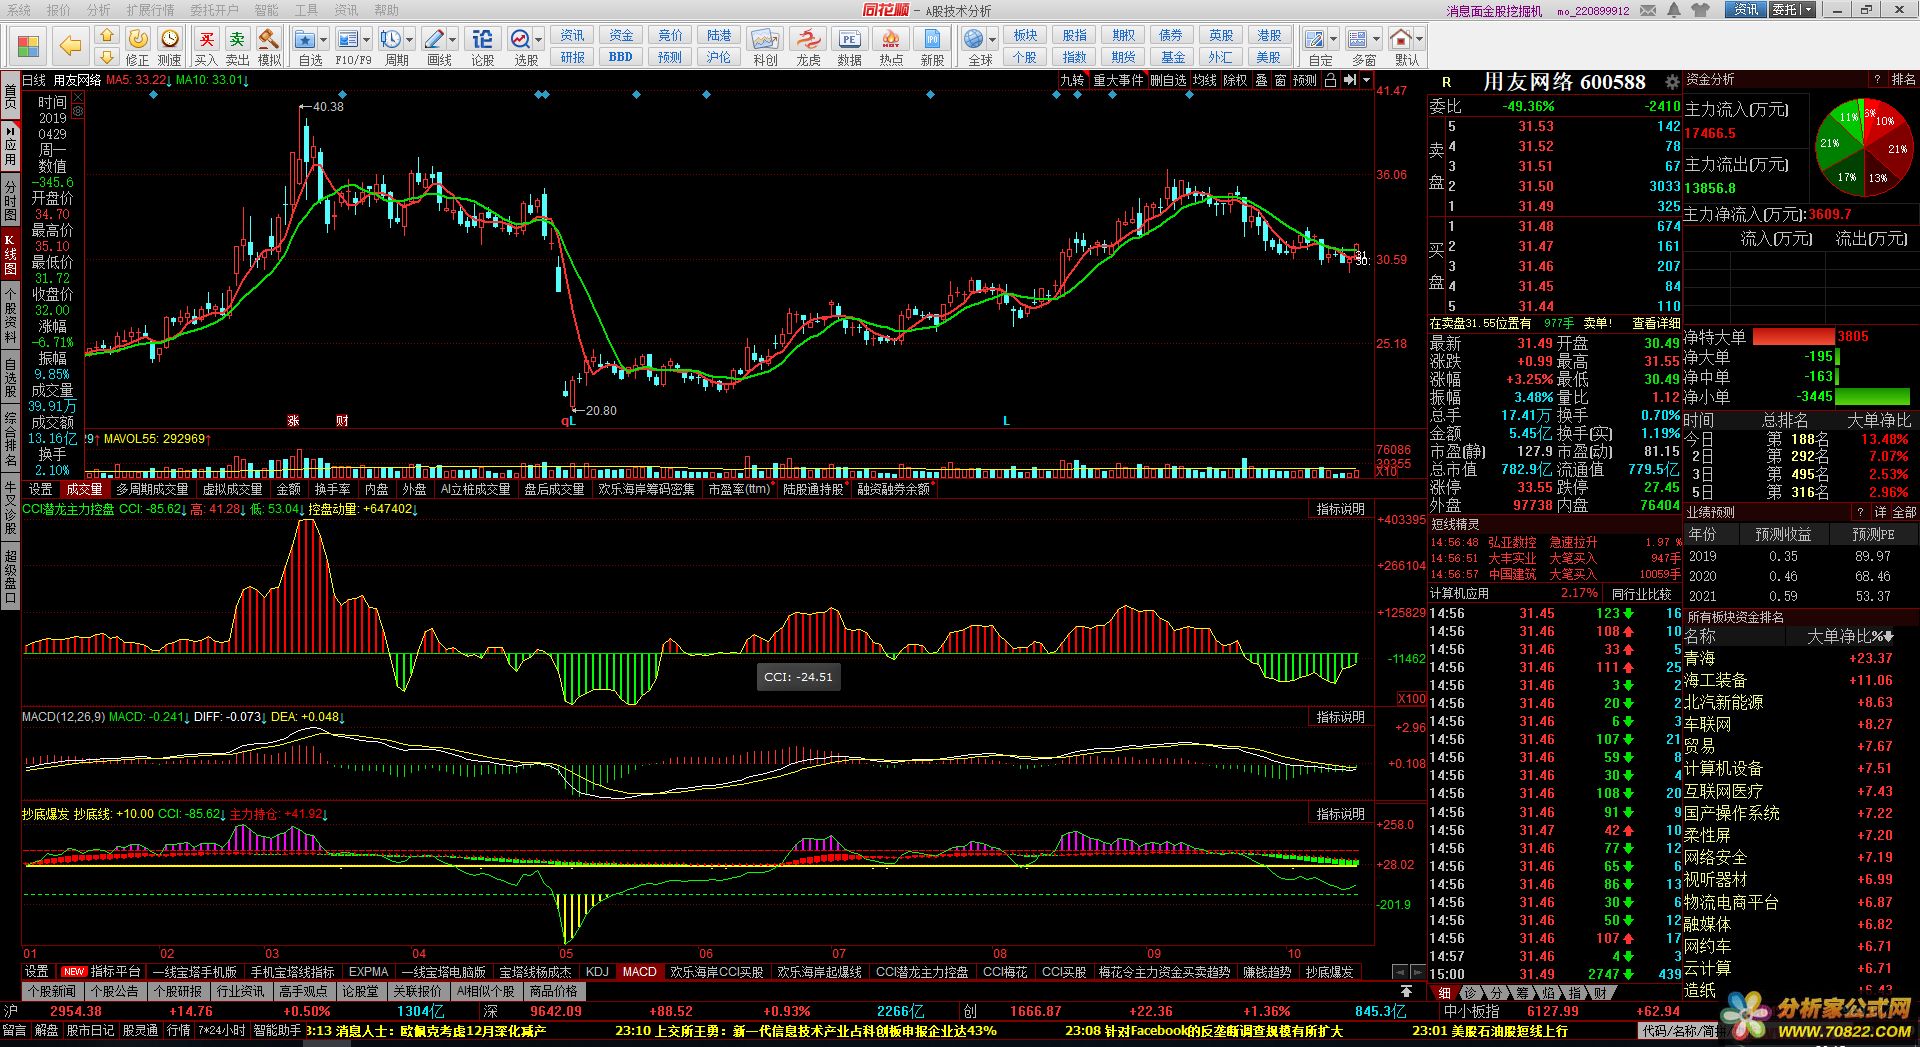Select the 换手率 tab under volume
Image resolution: width=1920 pixels, height=1047 pixels.
(x=332, y=489)
